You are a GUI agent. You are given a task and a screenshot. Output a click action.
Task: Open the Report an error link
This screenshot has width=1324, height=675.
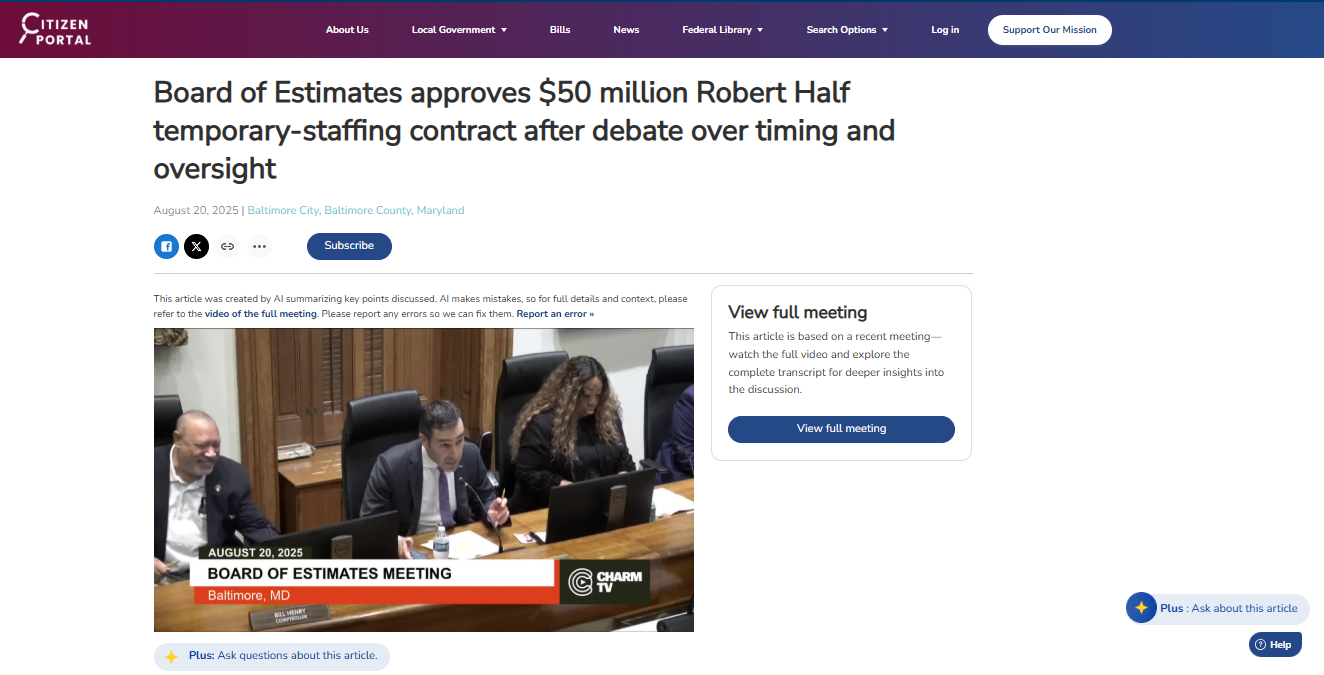(x=555, y=314)
